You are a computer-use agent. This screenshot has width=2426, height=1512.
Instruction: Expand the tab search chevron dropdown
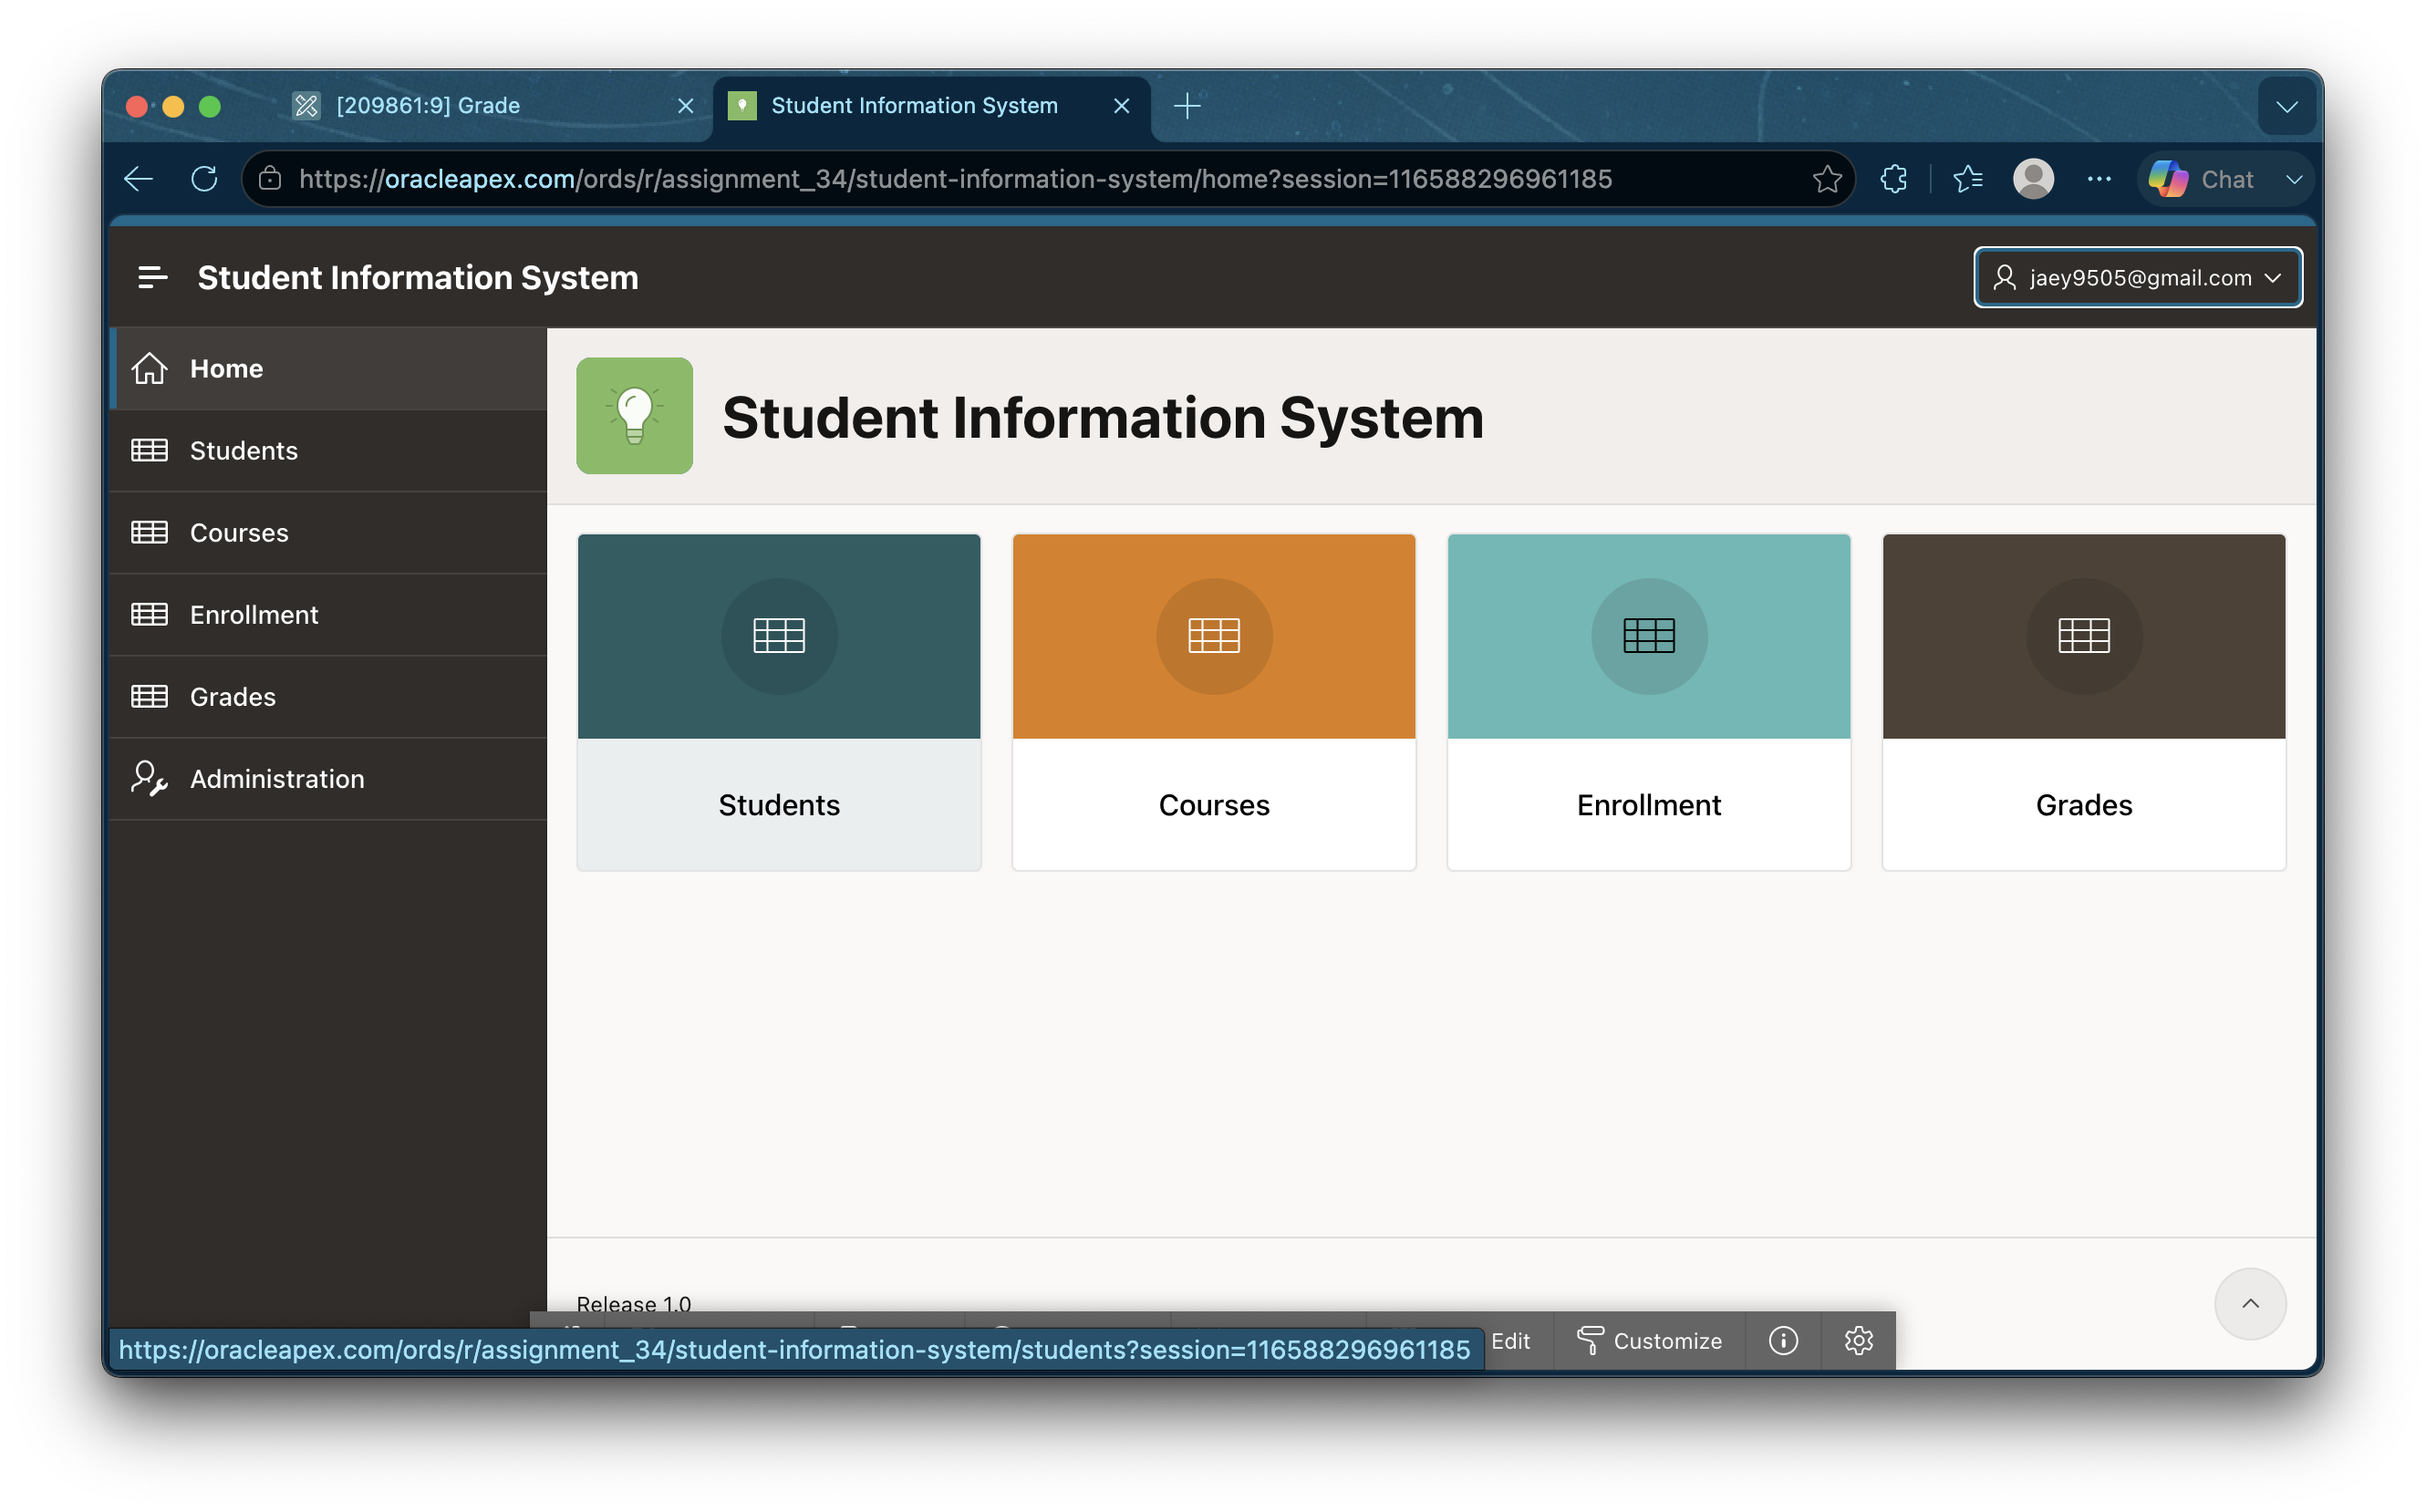click(x=2286, y=106)
